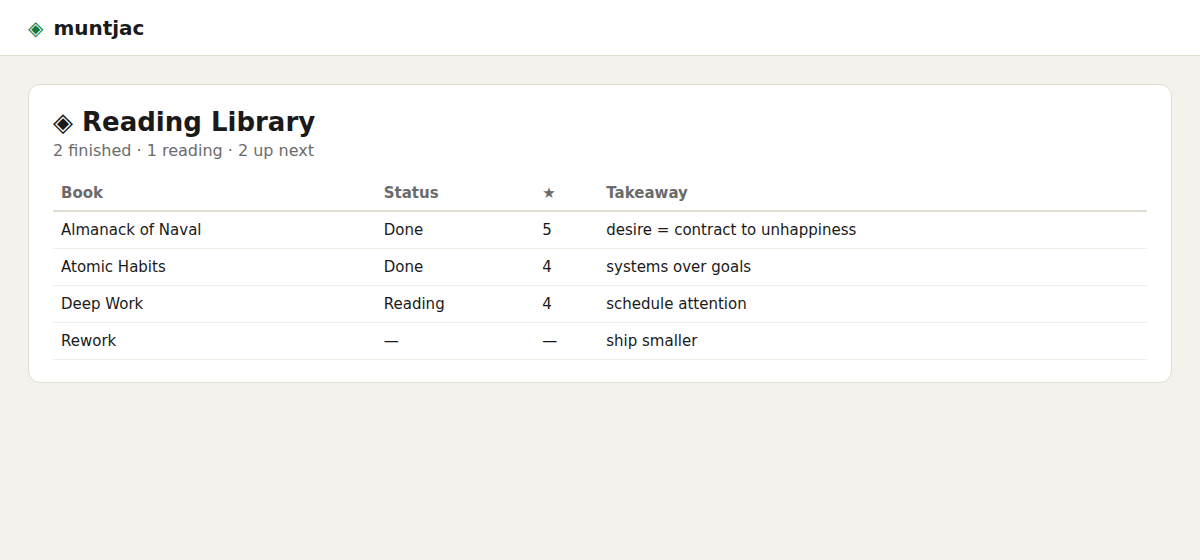Viewport: 1200px width, 560px height.
Task: Click the diamond icon beside Reading Library
Action: point(63,123)
